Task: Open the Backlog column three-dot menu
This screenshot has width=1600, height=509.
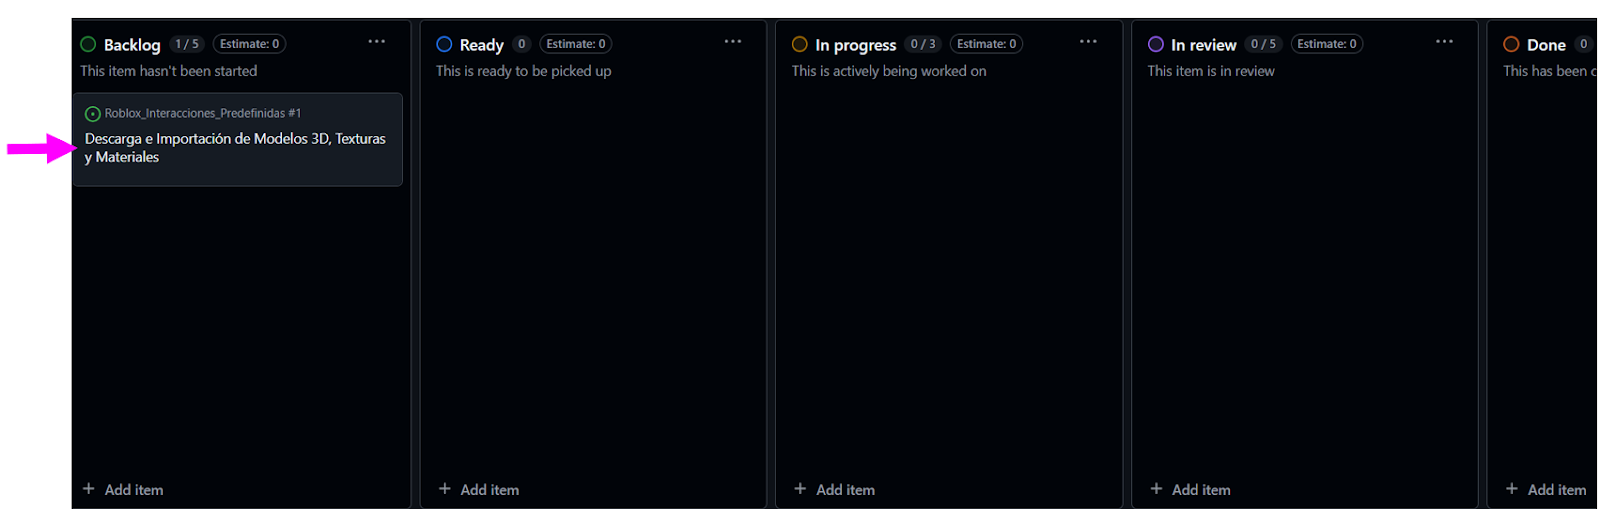Action: click(376, 42)
